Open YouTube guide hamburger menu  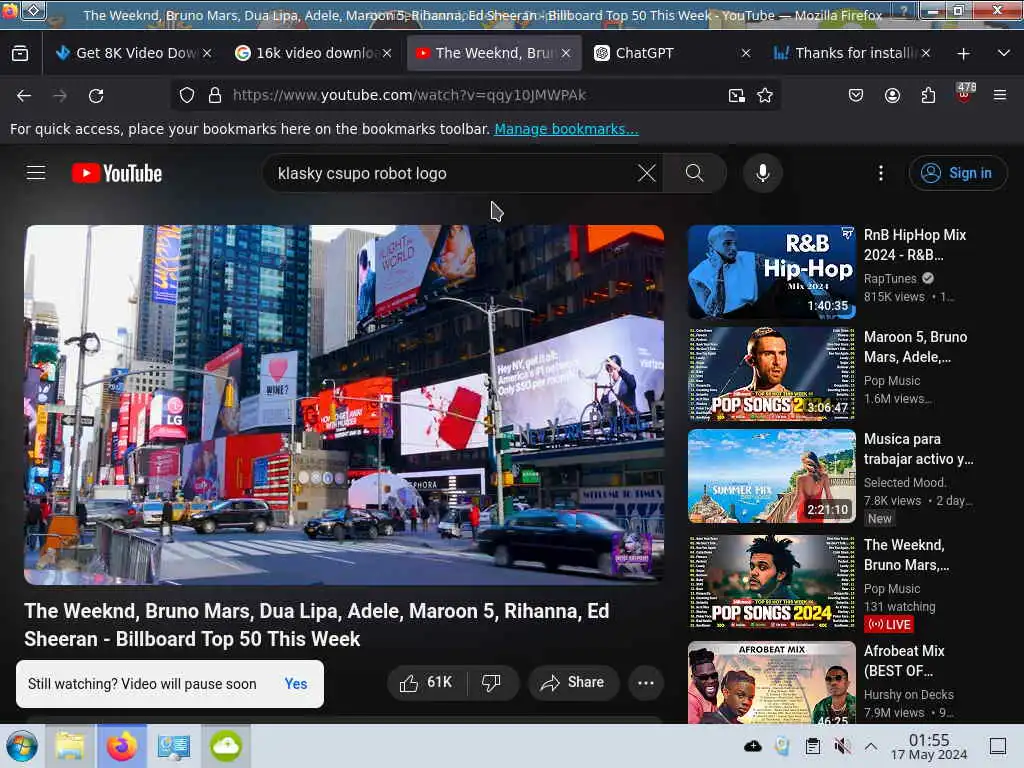tap(36, 172)
